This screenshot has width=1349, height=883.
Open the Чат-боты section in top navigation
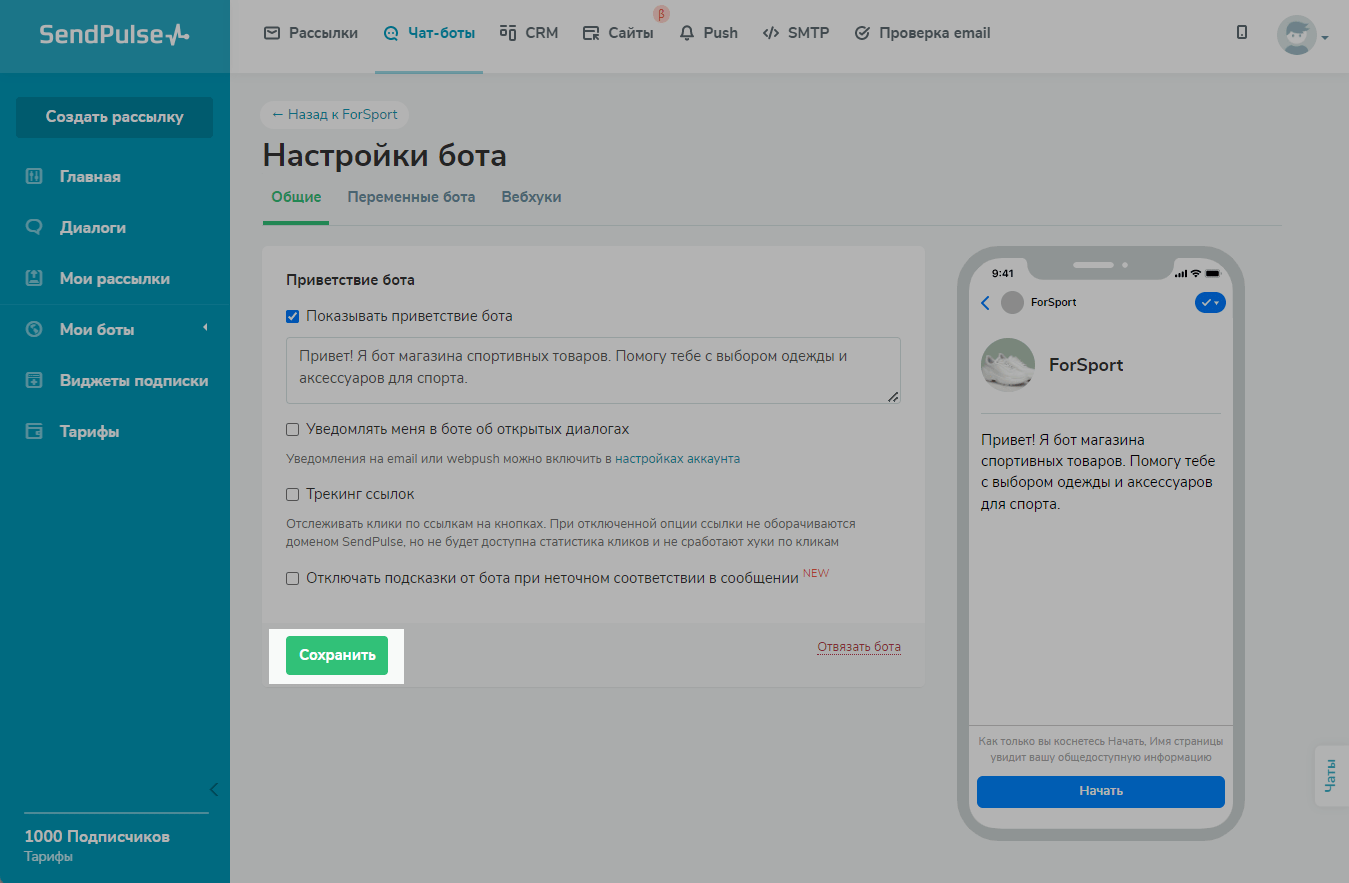[x=429, y=33]
